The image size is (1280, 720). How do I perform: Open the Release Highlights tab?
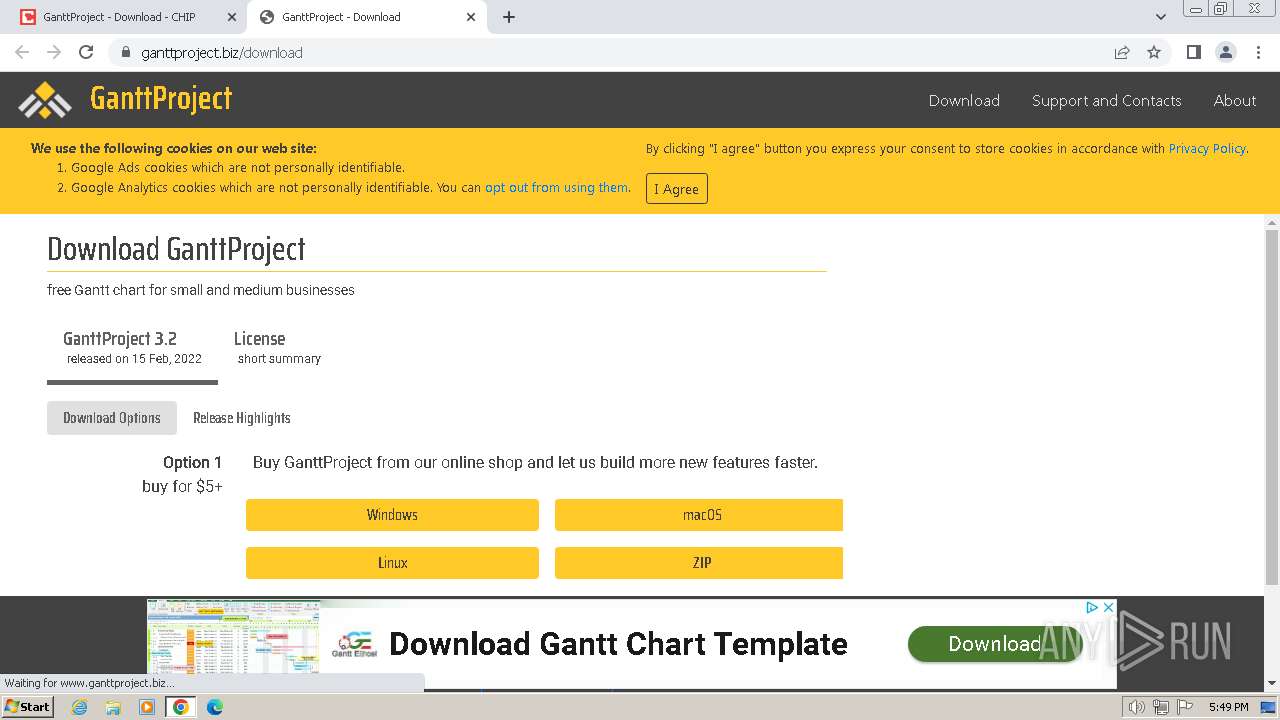[x=242, y=418]
